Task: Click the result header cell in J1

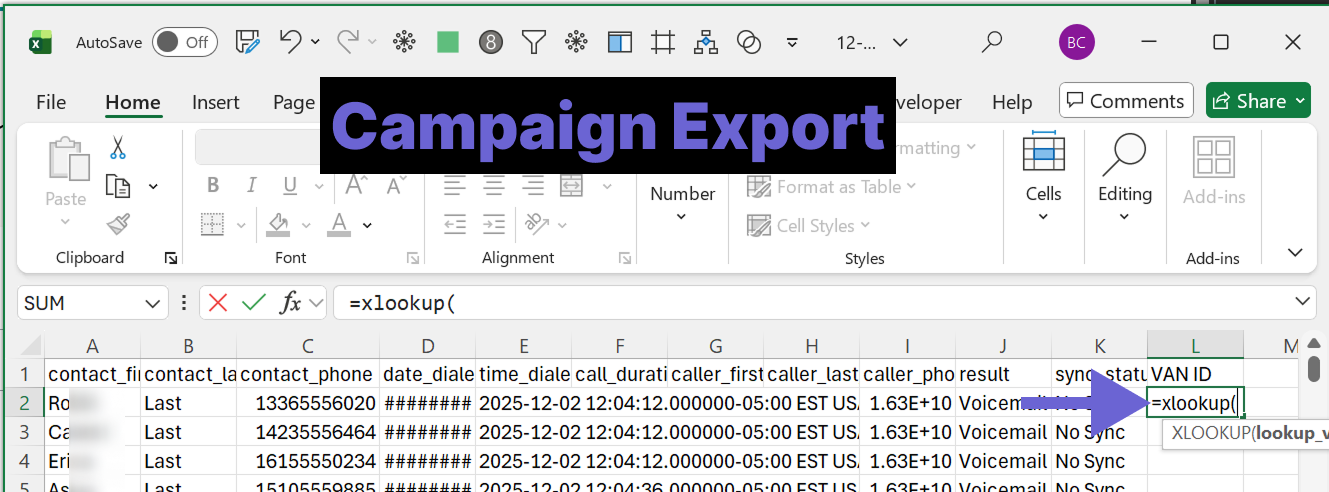Action: (x=1003, y=374)
